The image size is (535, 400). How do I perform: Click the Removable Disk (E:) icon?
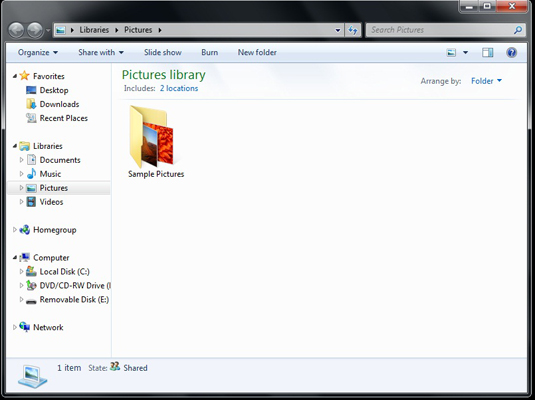click(31, 301)
